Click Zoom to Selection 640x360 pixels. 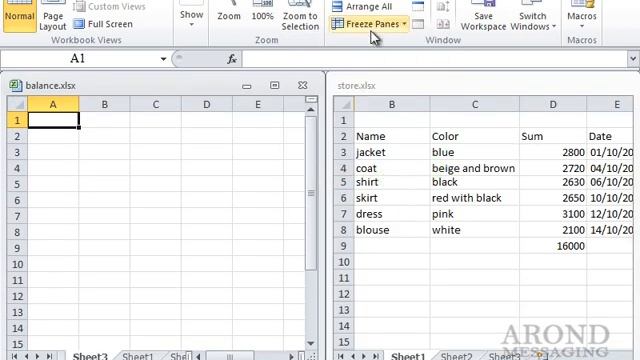(x=300, y=16)
